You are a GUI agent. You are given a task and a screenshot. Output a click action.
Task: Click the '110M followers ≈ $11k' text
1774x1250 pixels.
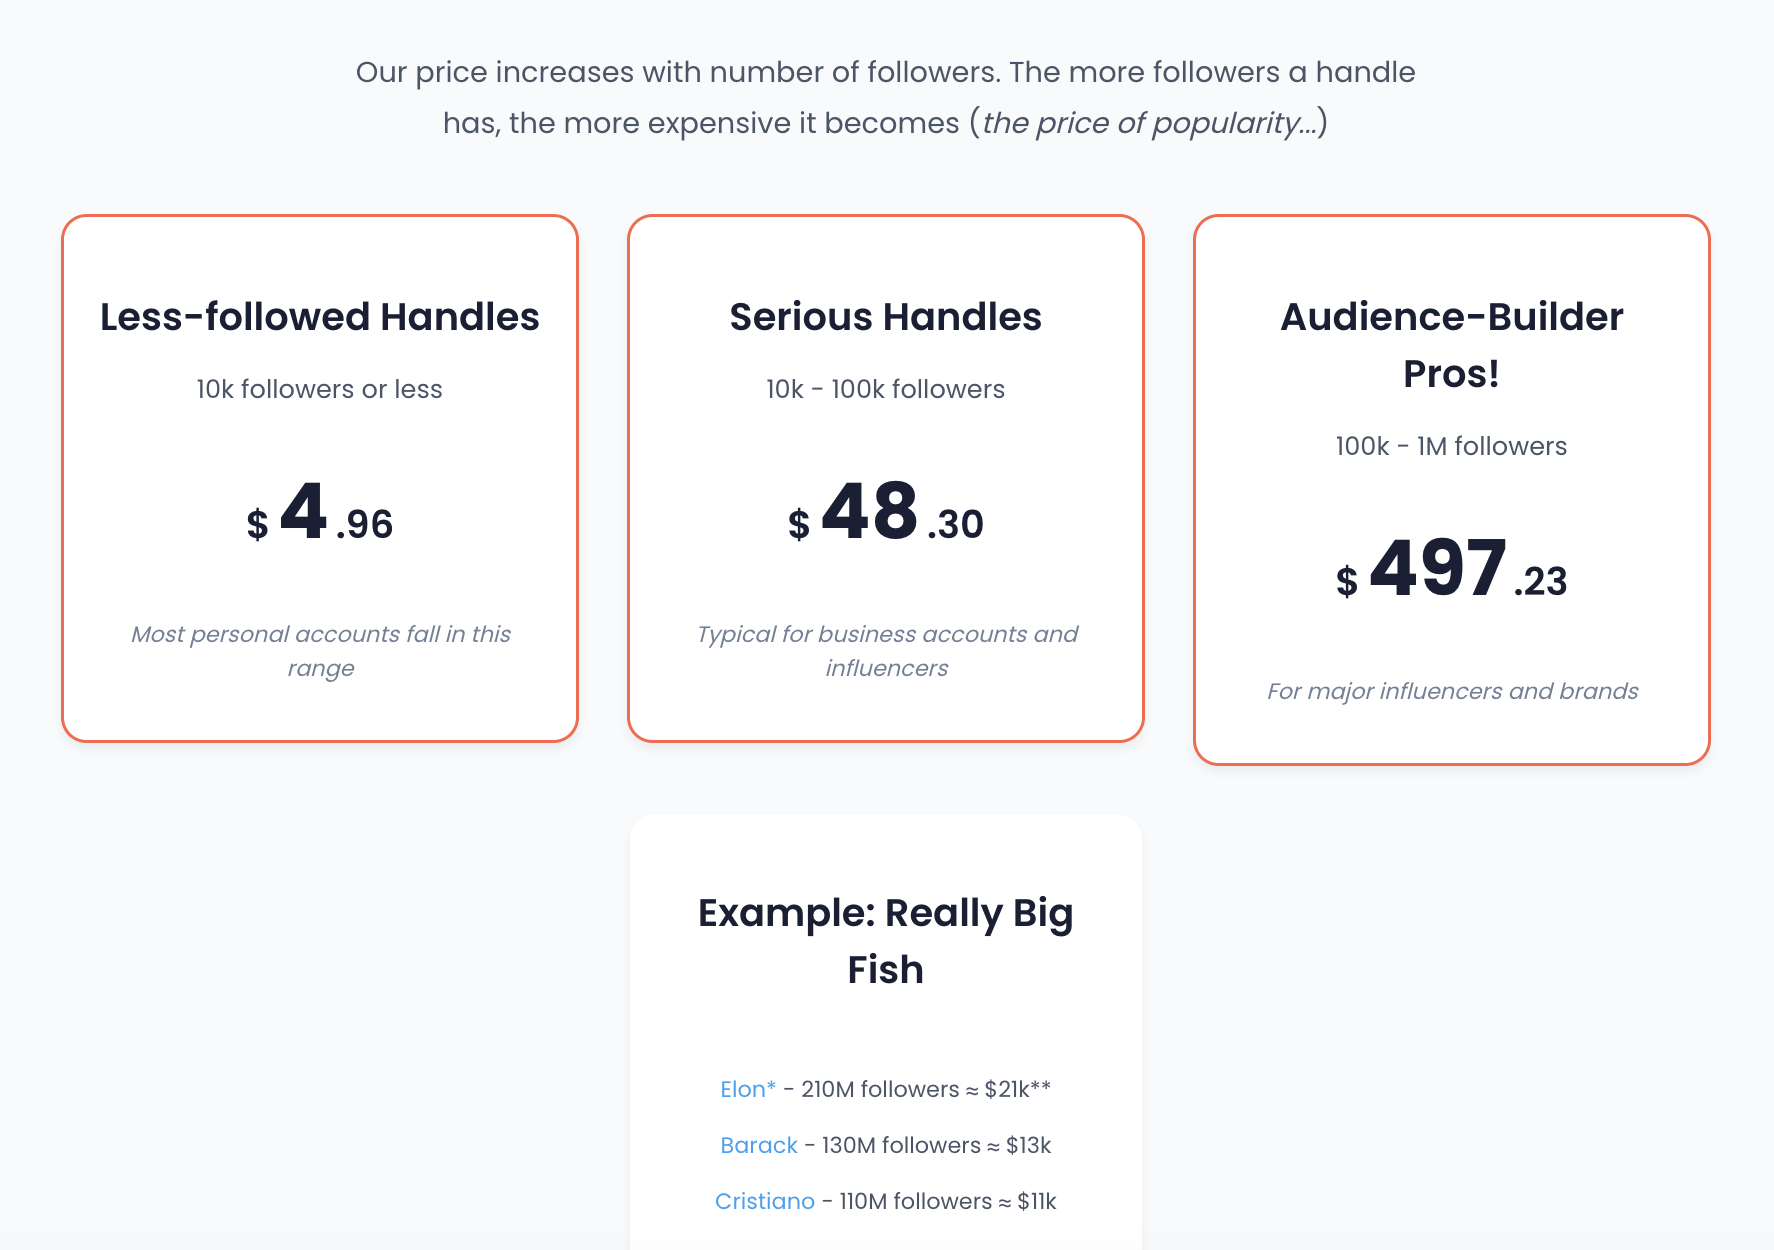948,1201
